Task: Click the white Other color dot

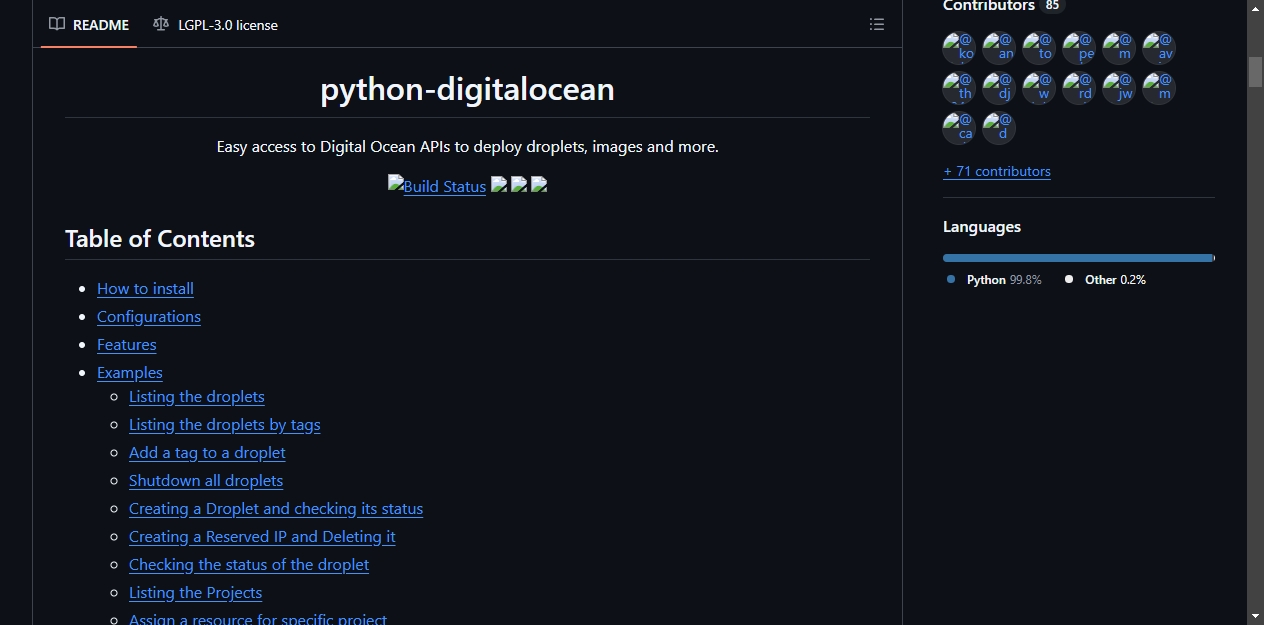Action: coord(1069,280)
